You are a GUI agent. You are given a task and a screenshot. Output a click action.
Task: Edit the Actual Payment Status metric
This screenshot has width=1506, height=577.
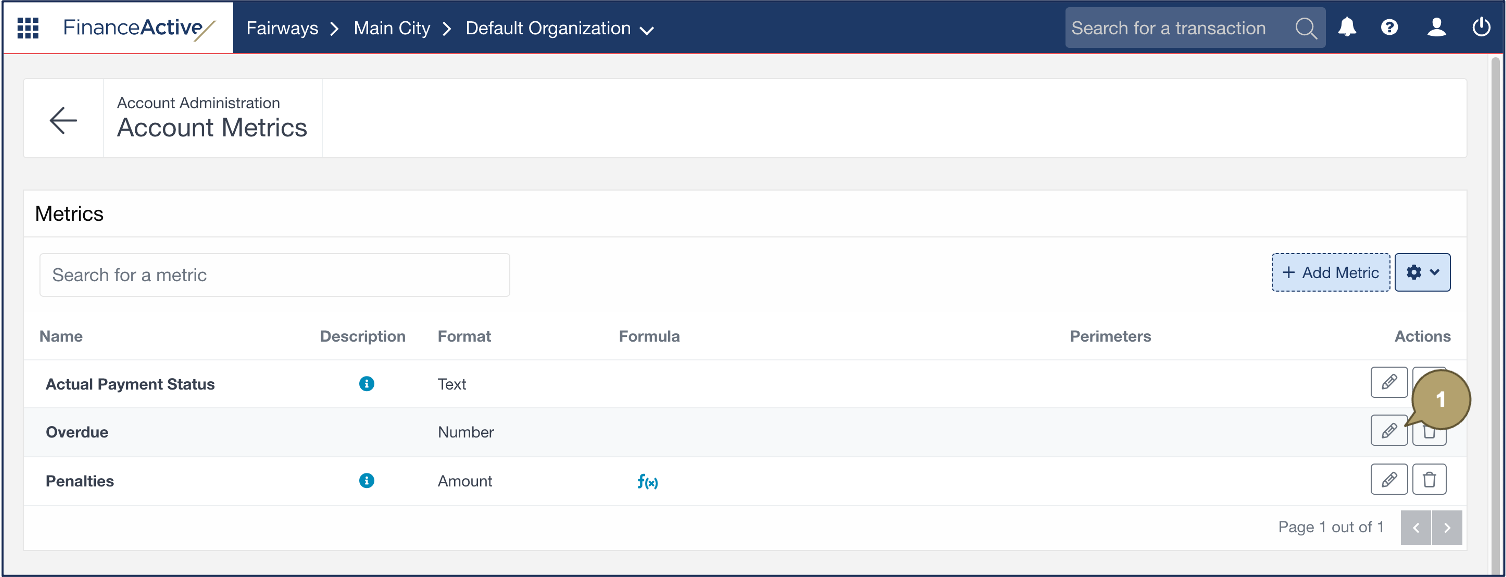point(1388,383)
